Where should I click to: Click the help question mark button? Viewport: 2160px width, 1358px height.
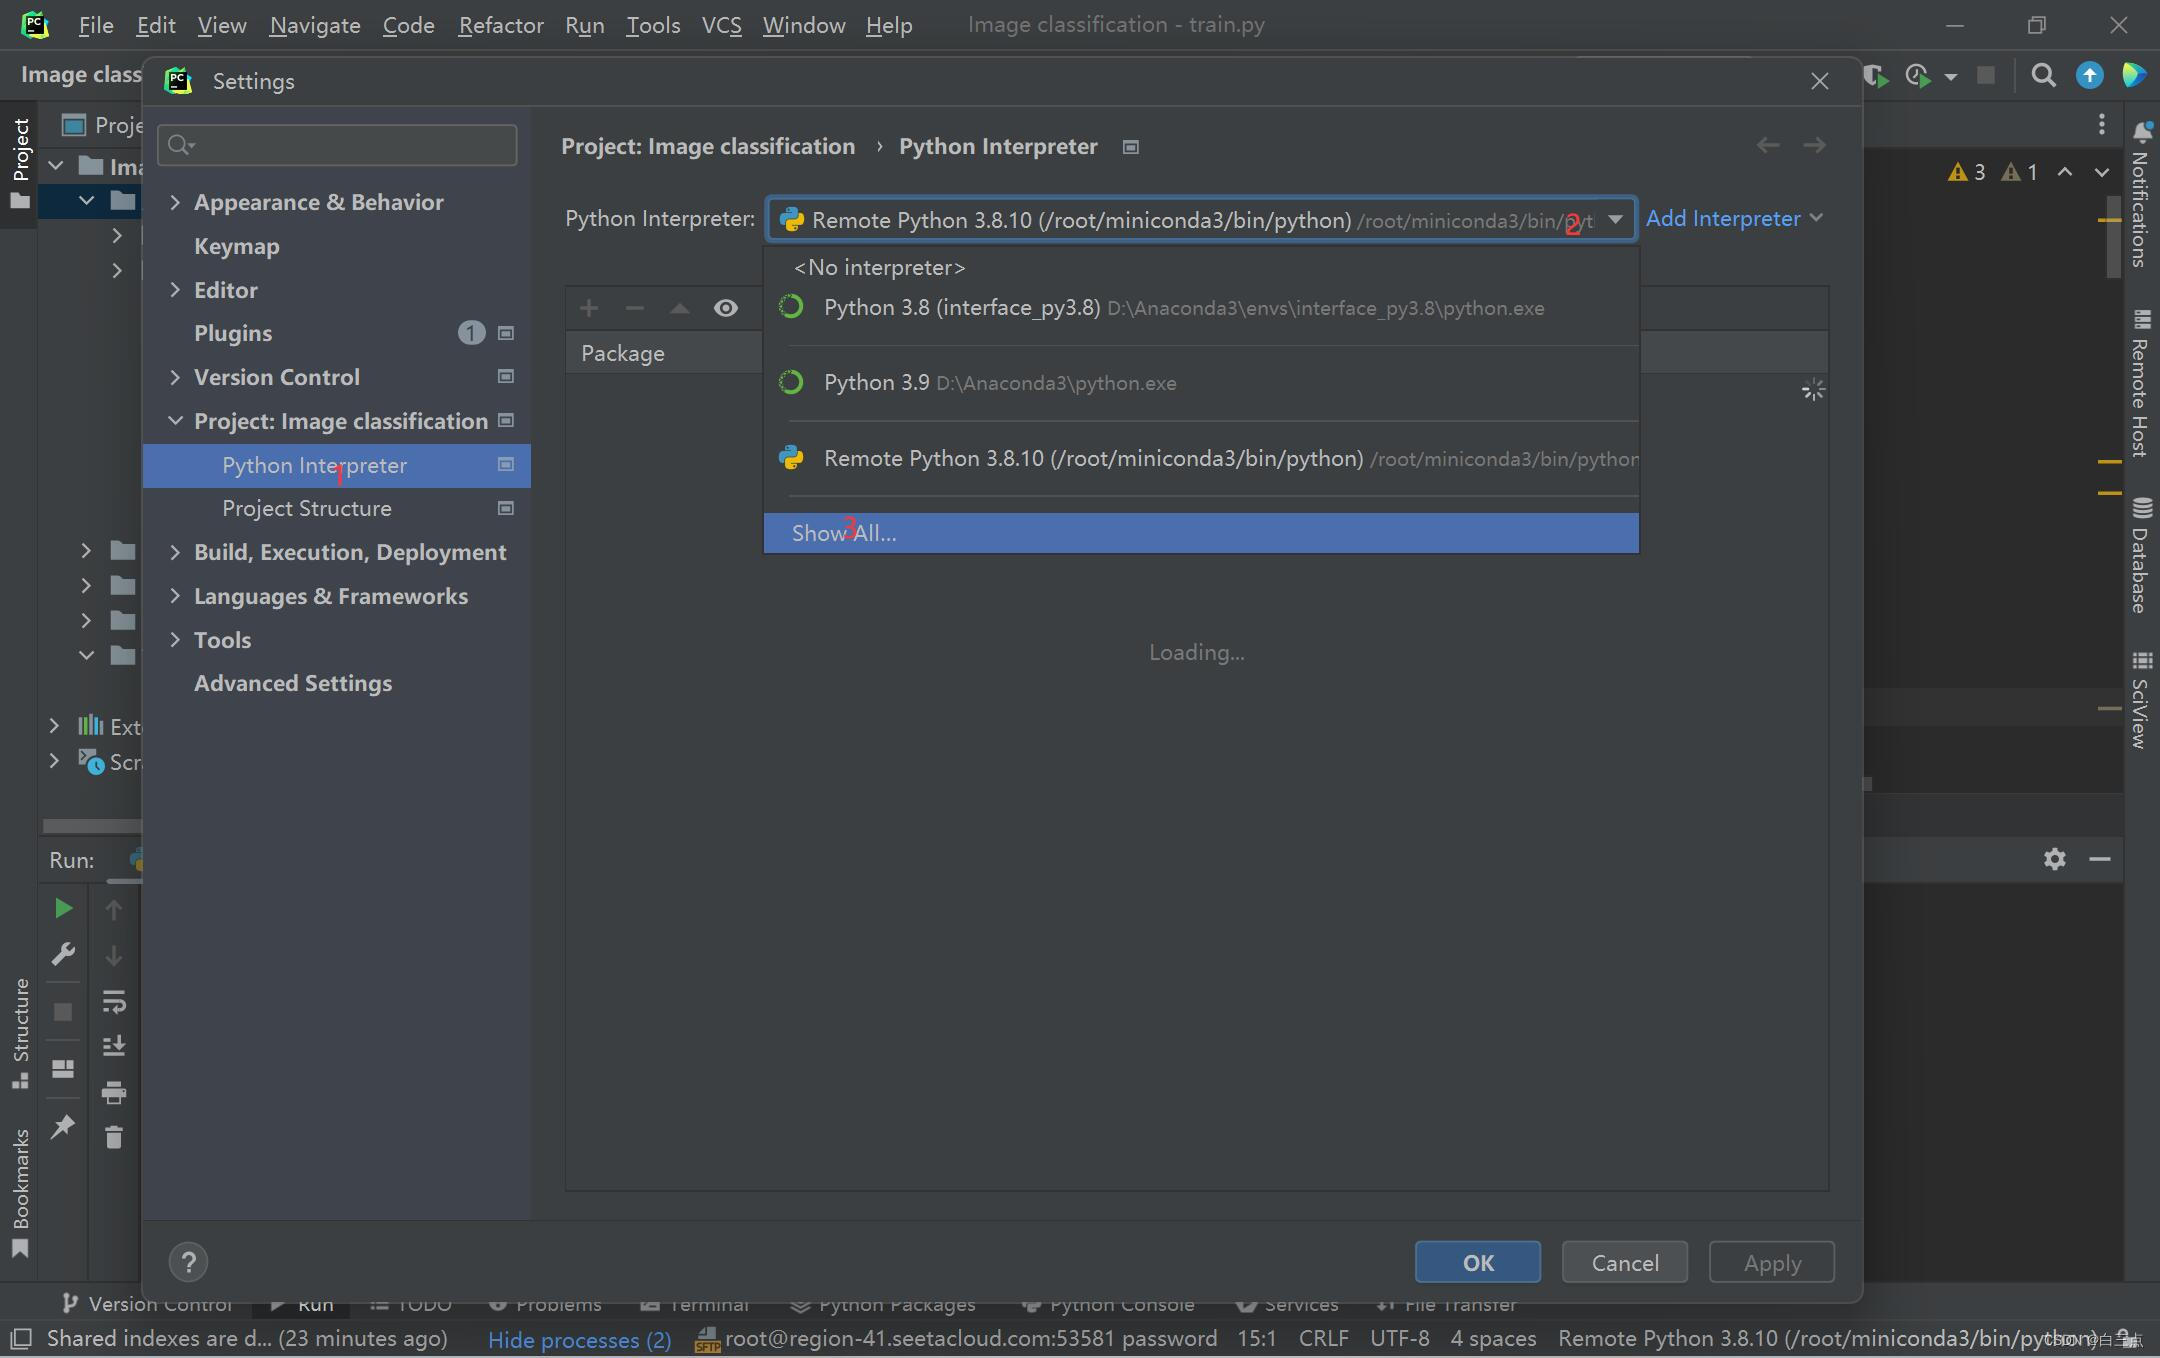pos(188,1262)
